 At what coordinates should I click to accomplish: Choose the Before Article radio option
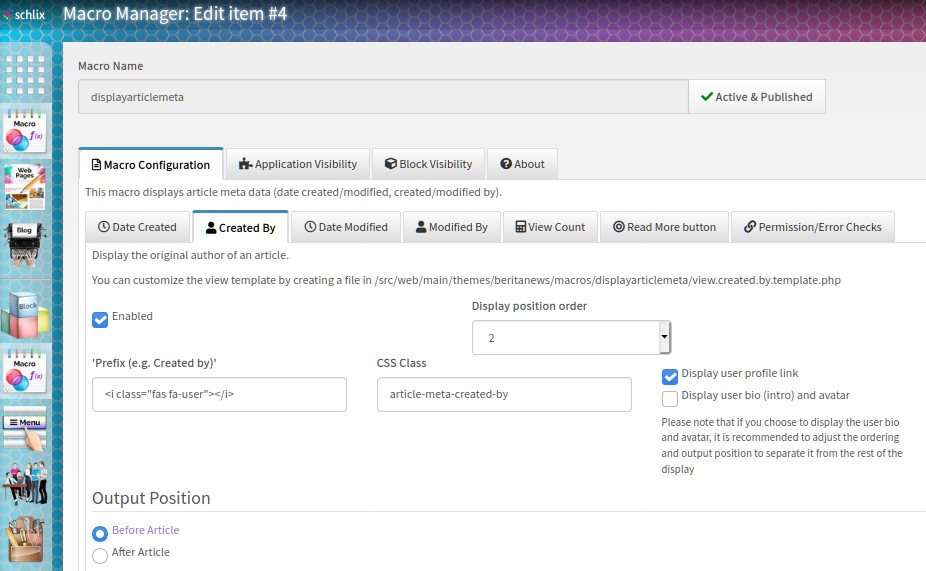[100, 533]
